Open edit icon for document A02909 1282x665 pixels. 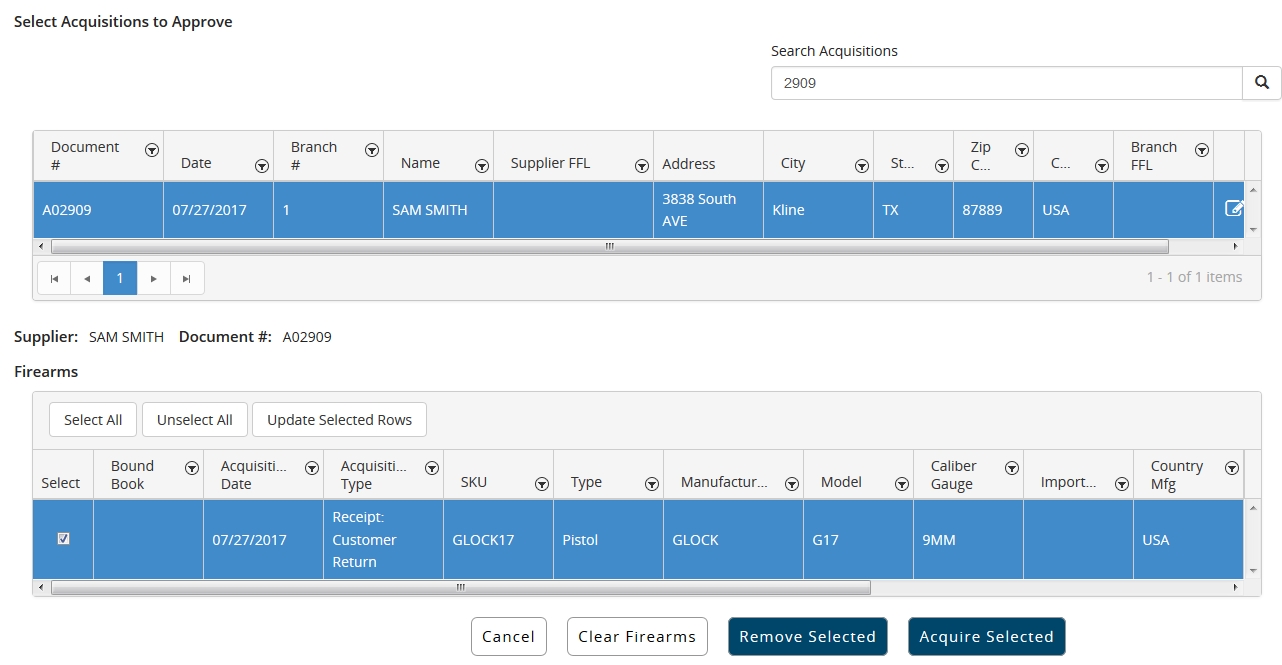(1234, 209)
